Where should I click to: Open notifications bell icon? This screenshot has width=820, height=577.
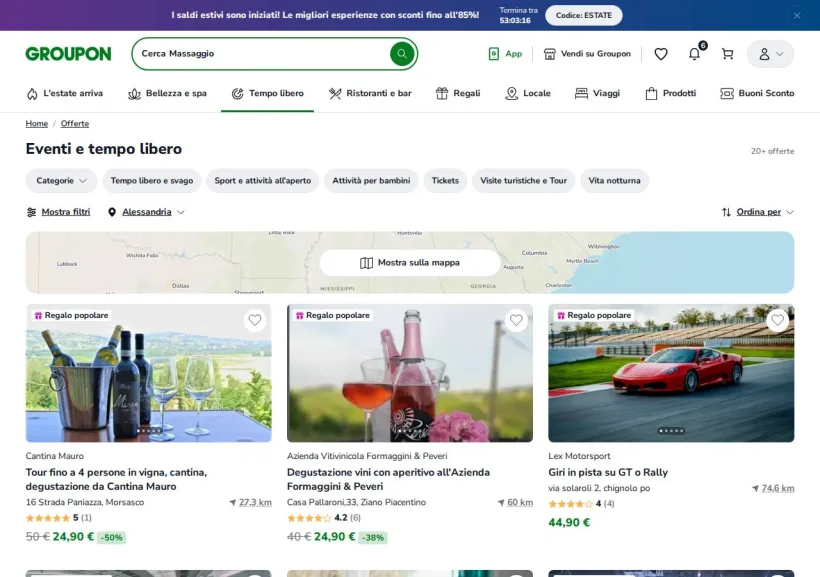point(694,54)
